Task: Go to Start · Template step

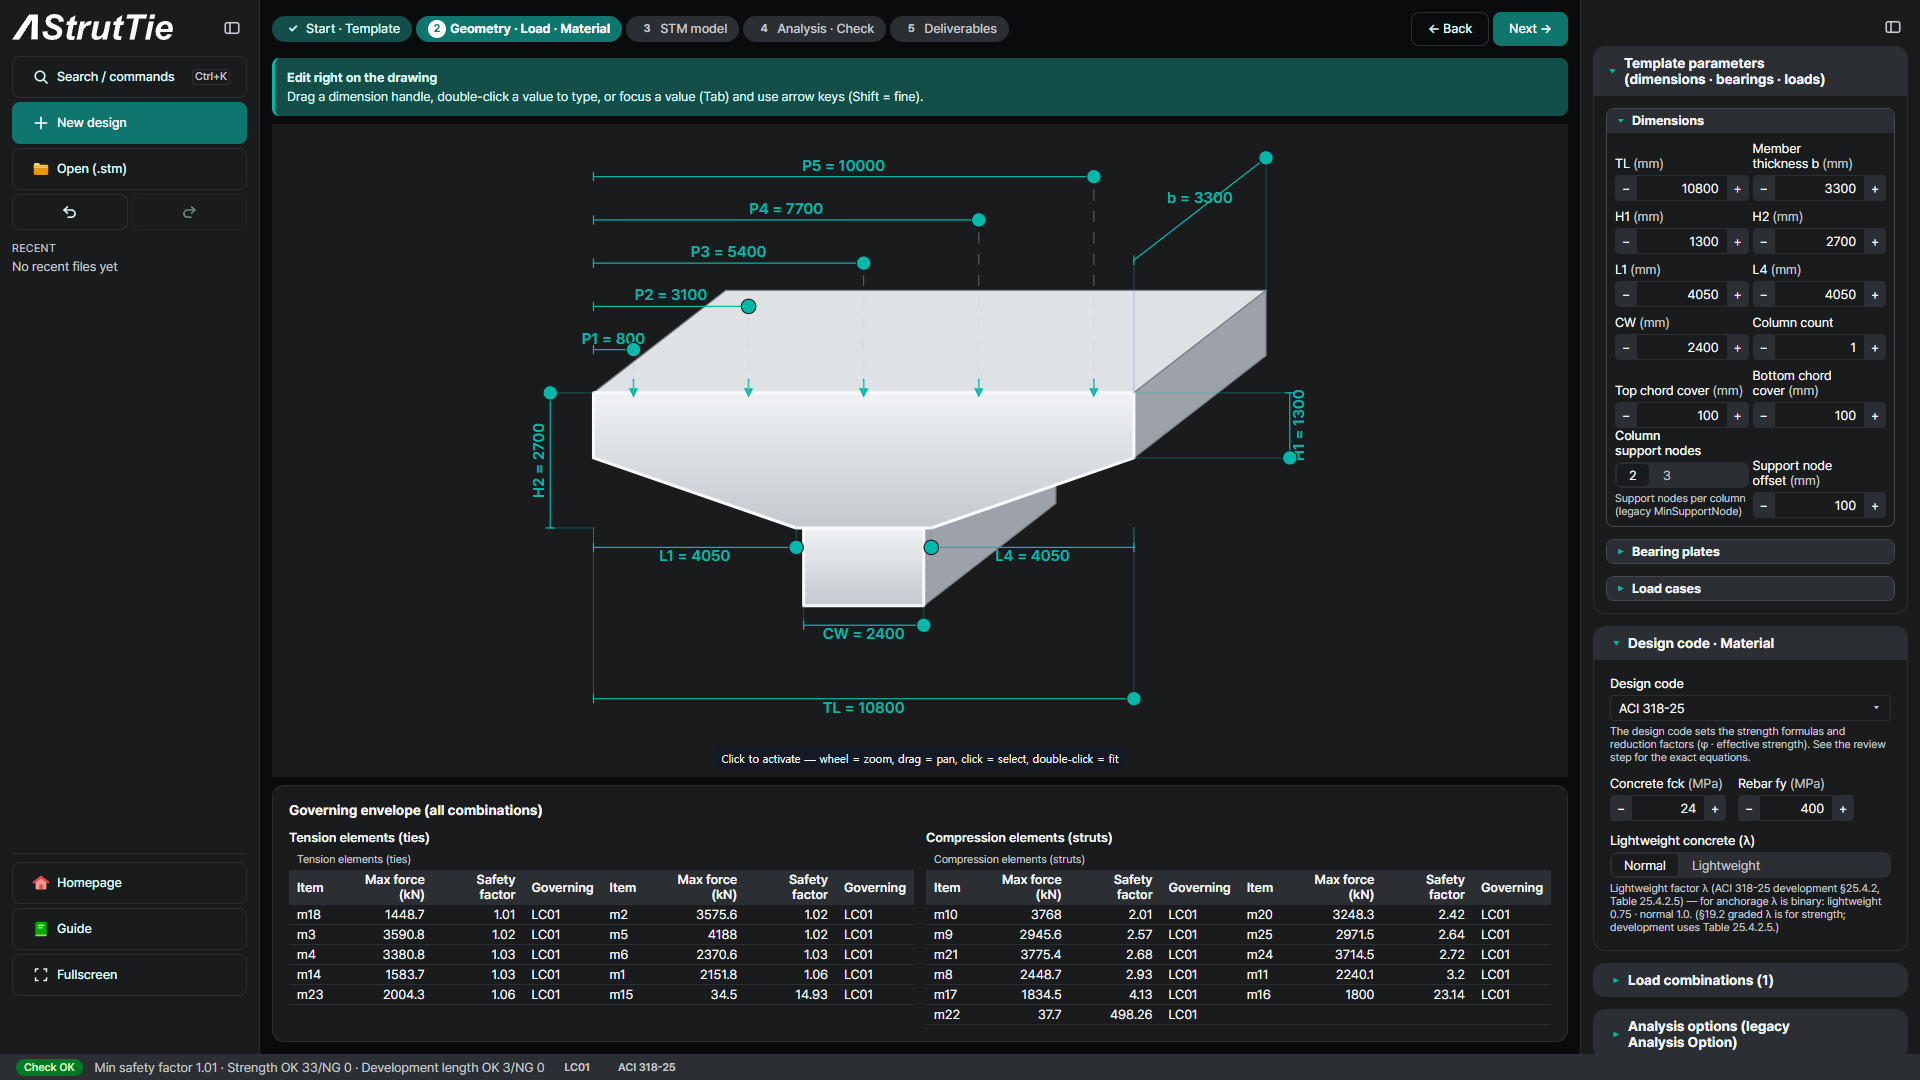Action: tap(342, 29)
